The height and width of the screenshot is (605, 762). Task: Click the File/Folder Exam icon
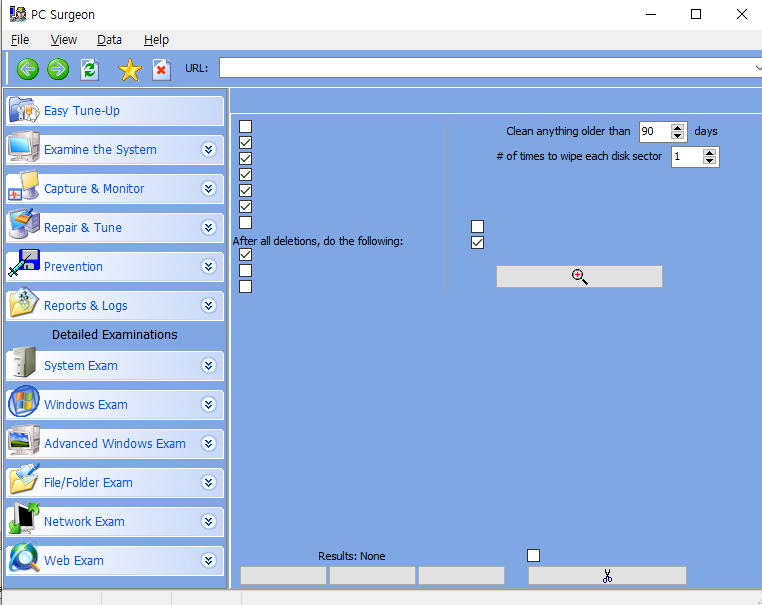24,479
